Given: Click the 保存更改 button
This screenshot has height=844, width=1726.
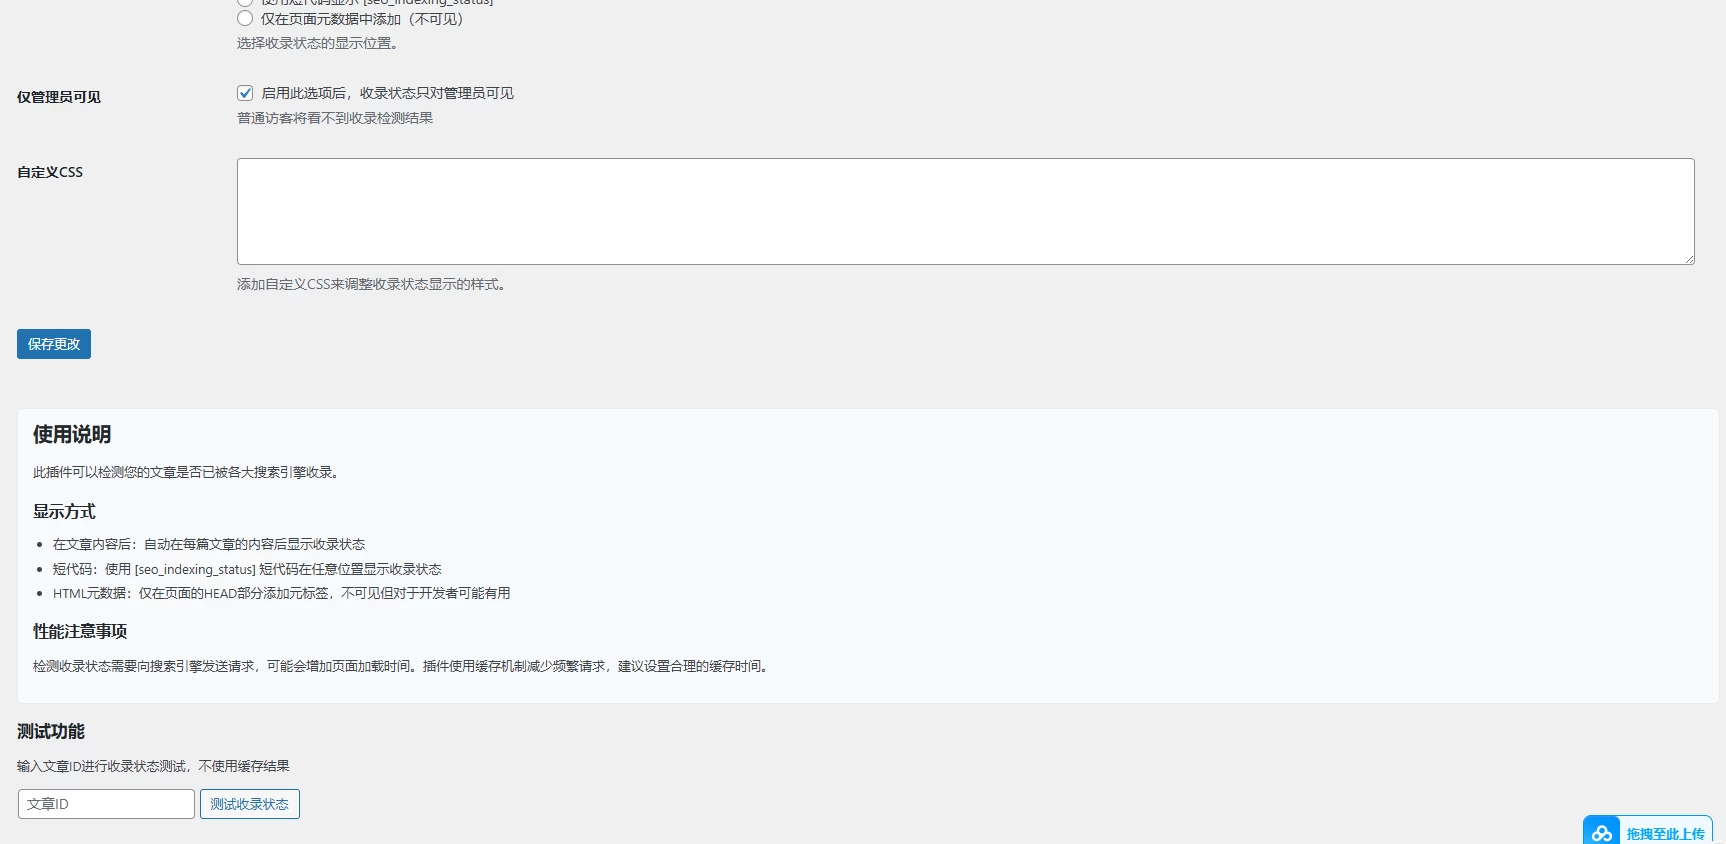Looking at the screenshot, I should 54,344.
